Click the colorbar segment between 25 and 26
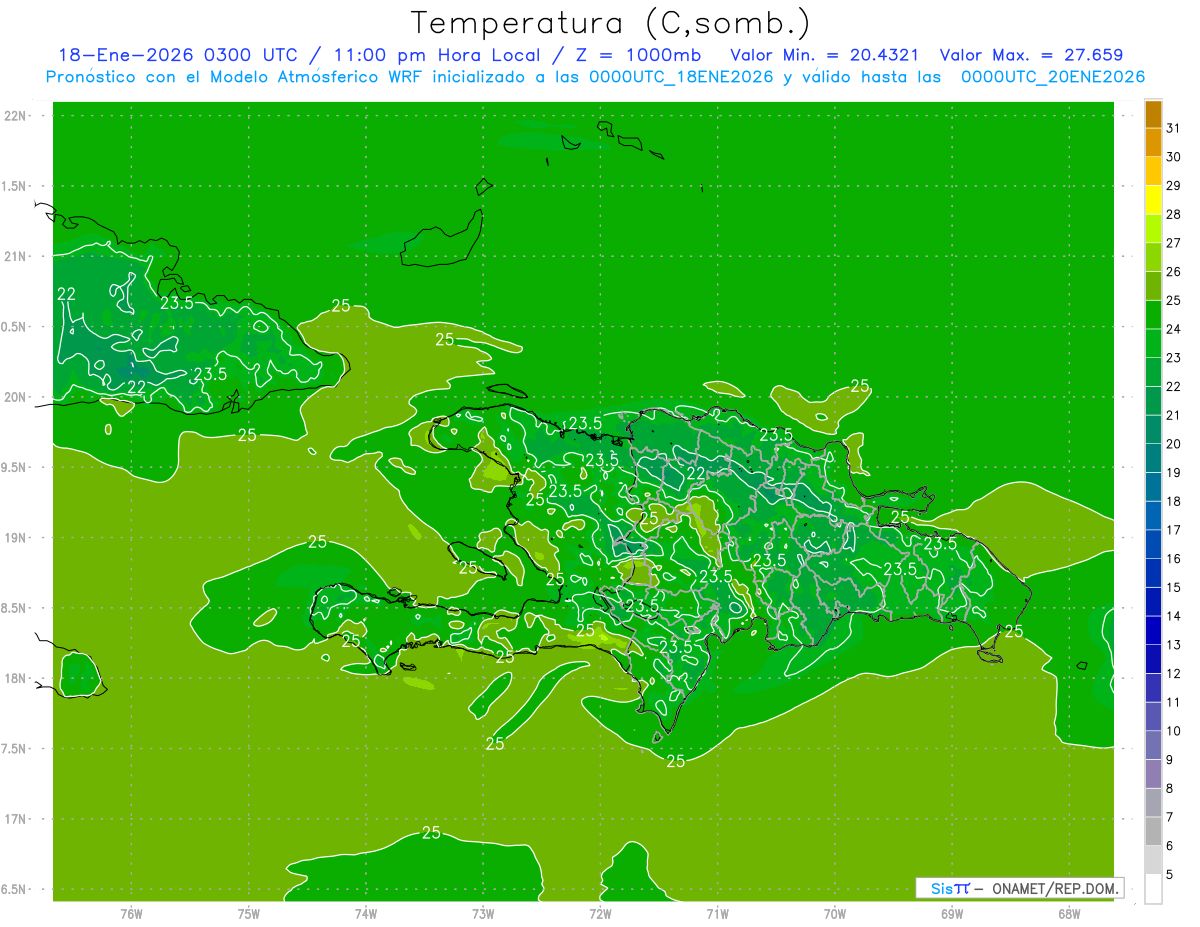Viewport: 1200px width, 927px height. point(1153,287)
